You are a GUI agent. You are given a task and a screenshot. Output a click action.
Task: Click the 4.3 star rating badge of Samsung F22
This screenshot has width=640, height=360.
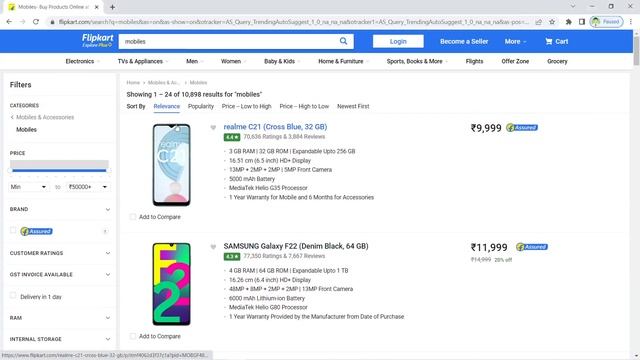(232, 256)
